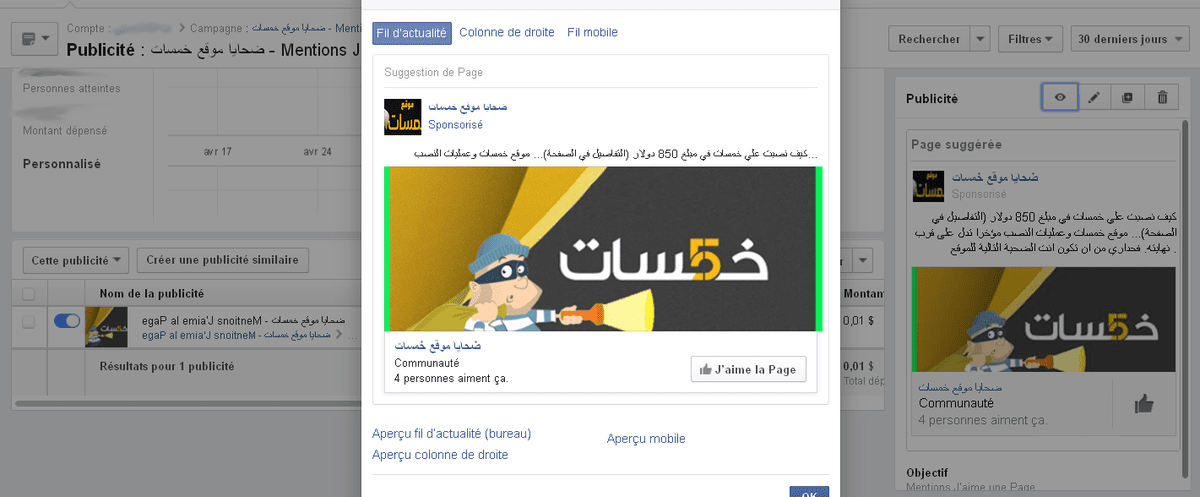Image resolution: width=1200 pixels, height=497 pixels.
Task: Open Aperçu mobile link
Action: pos(646,439)
